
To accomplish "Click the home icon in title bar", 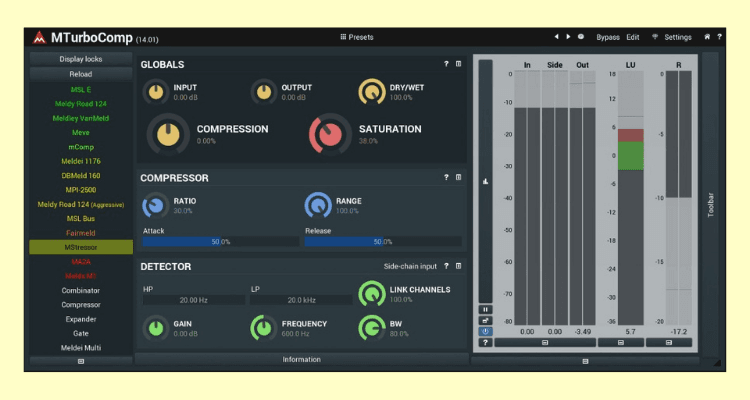I will click(x=707, y=37).
